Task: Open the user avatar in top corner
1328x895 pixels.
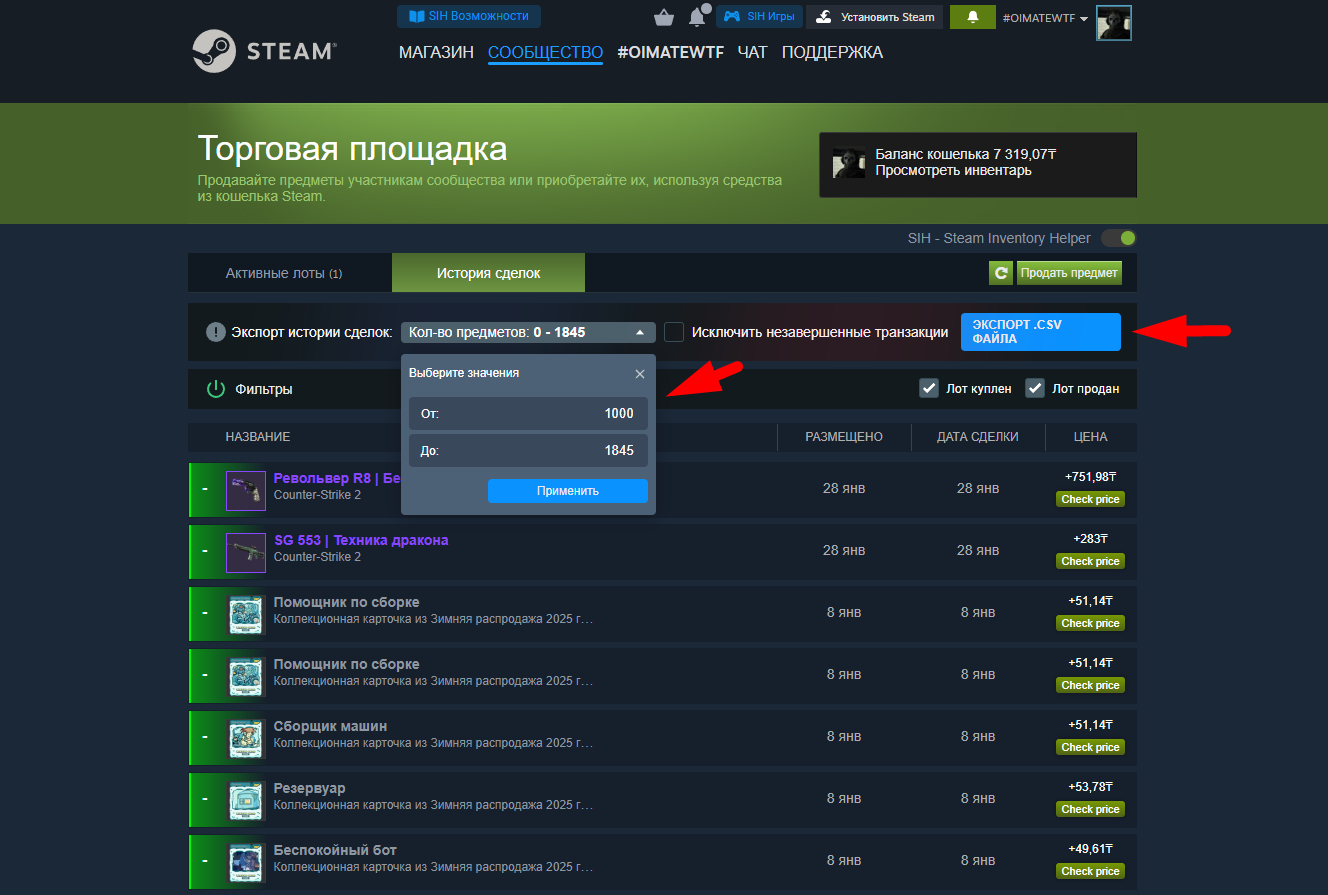Action: [x=1113, y=23]
